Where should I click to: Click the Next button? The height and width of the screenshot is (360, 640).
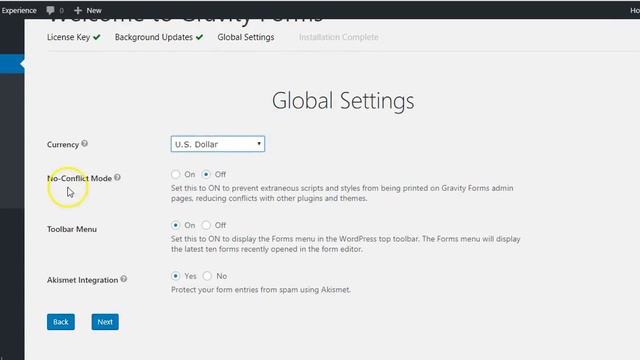coord(105,322)
